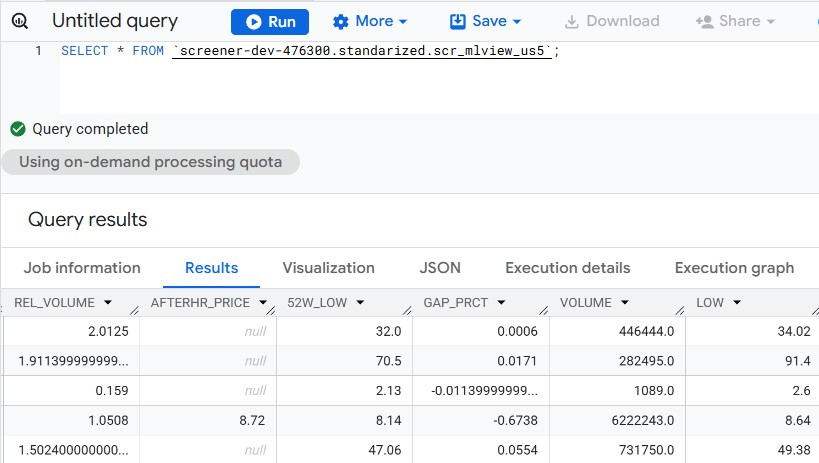
Task: Select cell 32.0 in 52W_LOW
Action: (344, 331)
